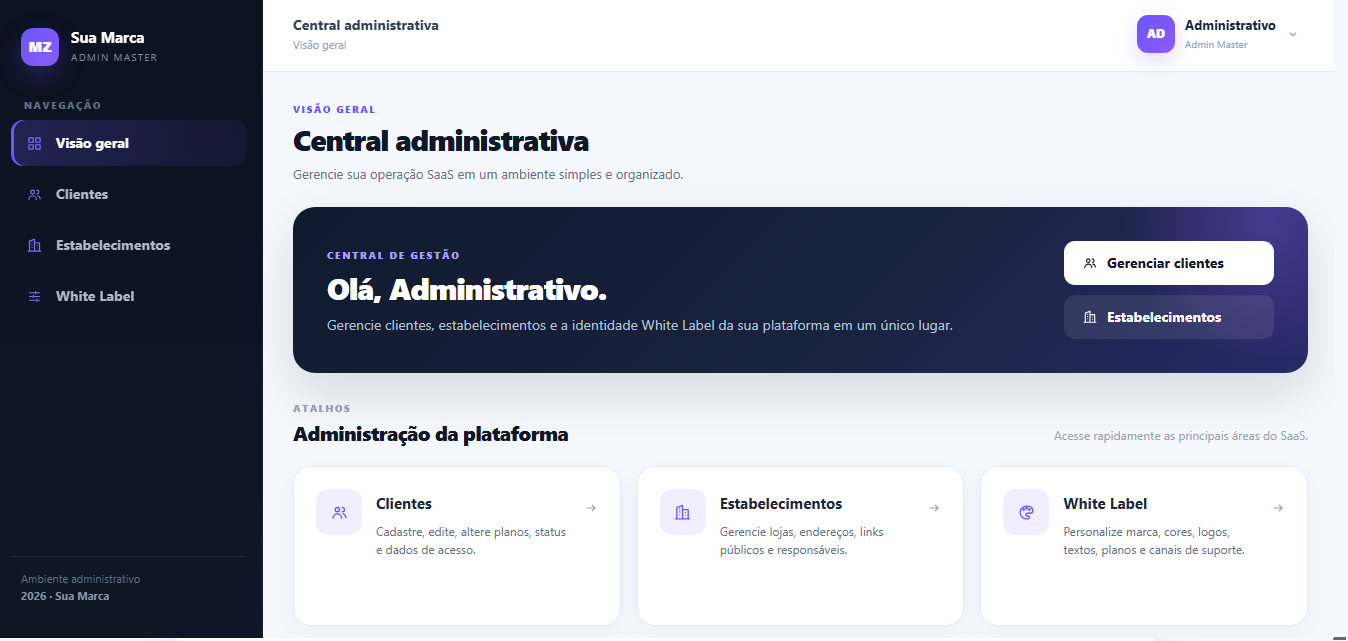Open the Visão geral navigation item

(x=129, y=143)
